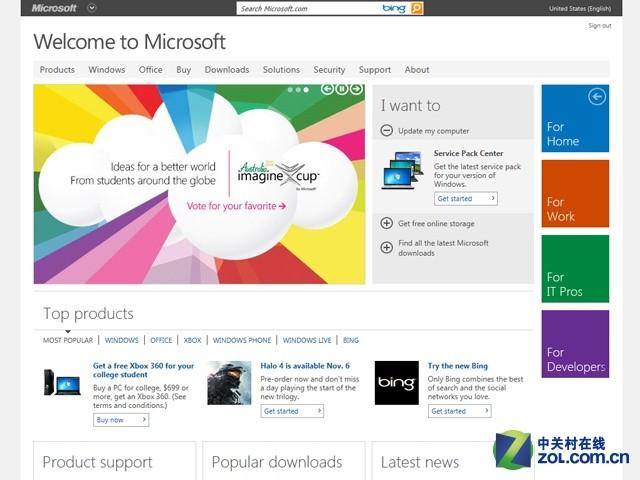The height and width of the screenshot is (480, 640).
Task: Click the black Bing logo tile
Action: coord(397,383)
